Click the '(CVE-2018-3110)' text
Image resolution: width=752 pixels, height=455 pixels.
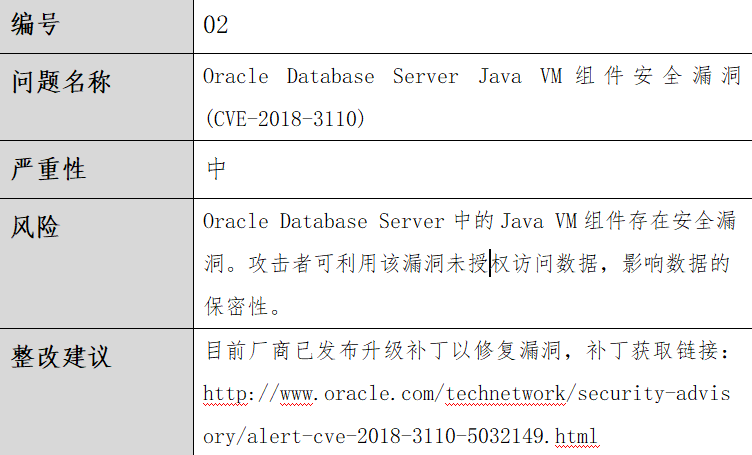coord(285,118)
